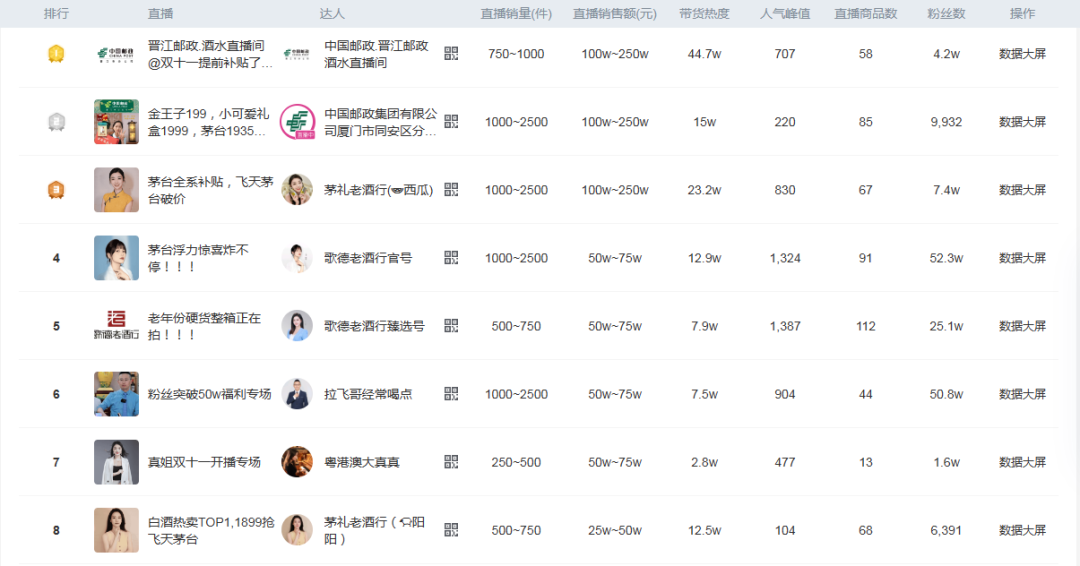Open 数据大屏 for 晋江邮政酒水直播间 row
The height and width of the screenshot is (566, 1080).
pyautogui.click(x=1022, y=54)
